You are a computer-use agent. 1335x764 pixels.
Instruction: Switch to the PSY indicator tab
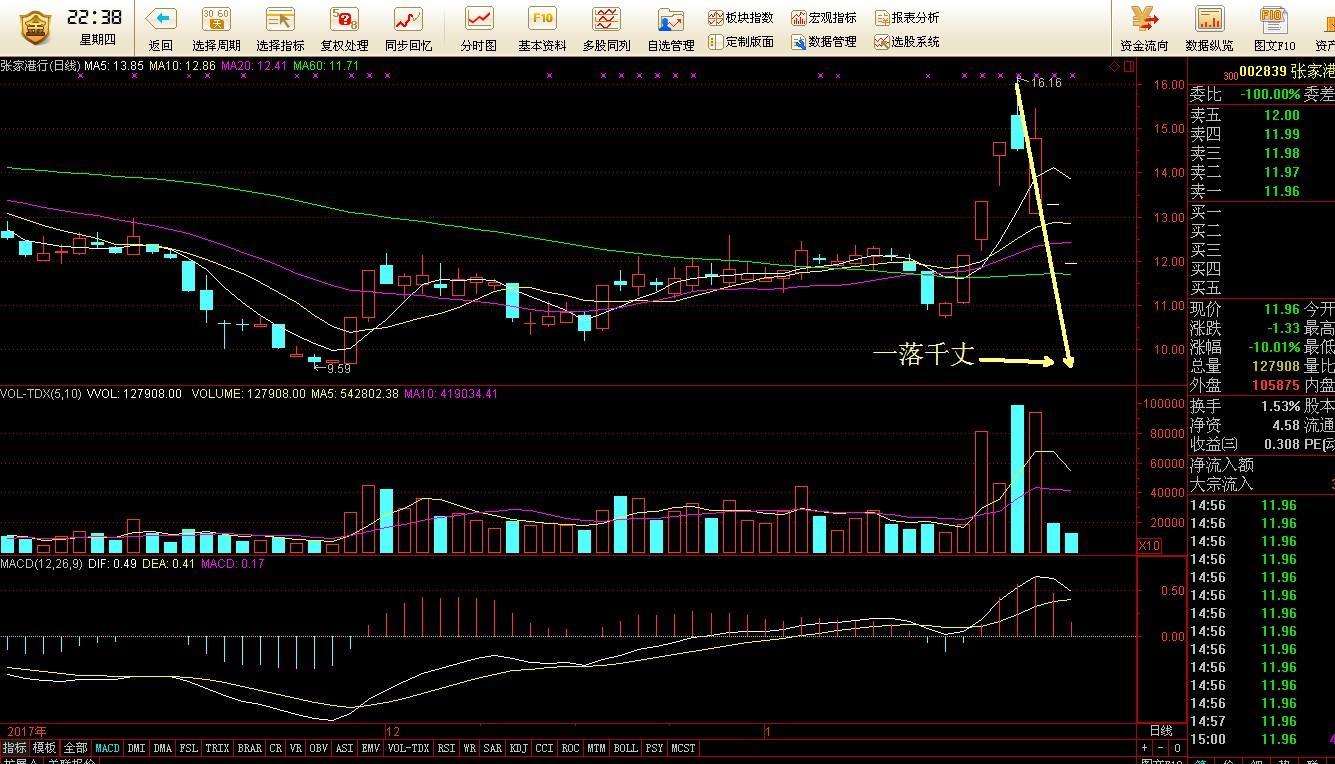tap(655, 748)
